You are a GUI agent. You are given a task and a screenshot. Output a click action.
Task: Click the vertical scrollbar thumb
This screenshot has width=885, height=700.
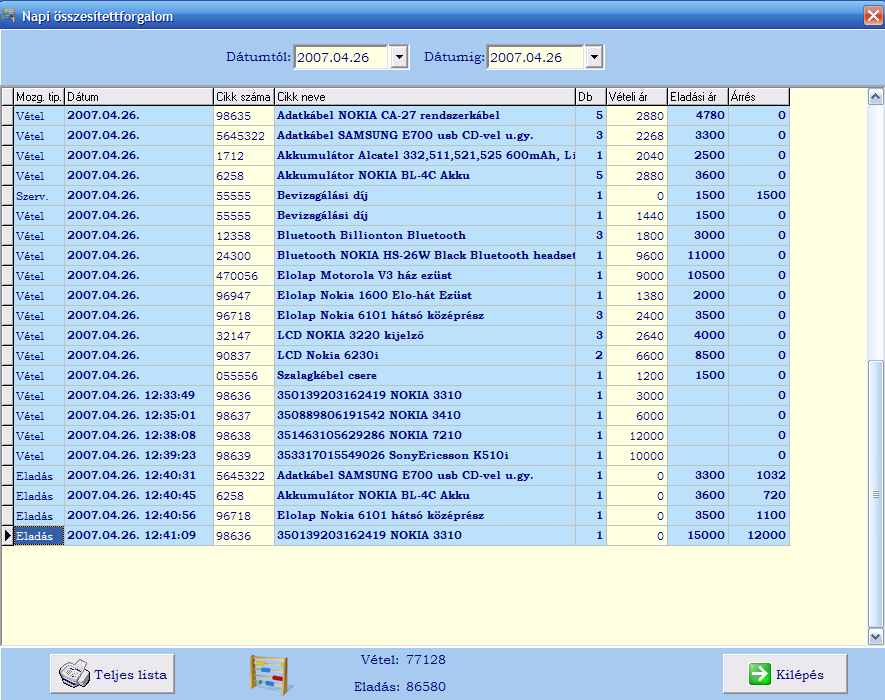[x=875, y=494]
